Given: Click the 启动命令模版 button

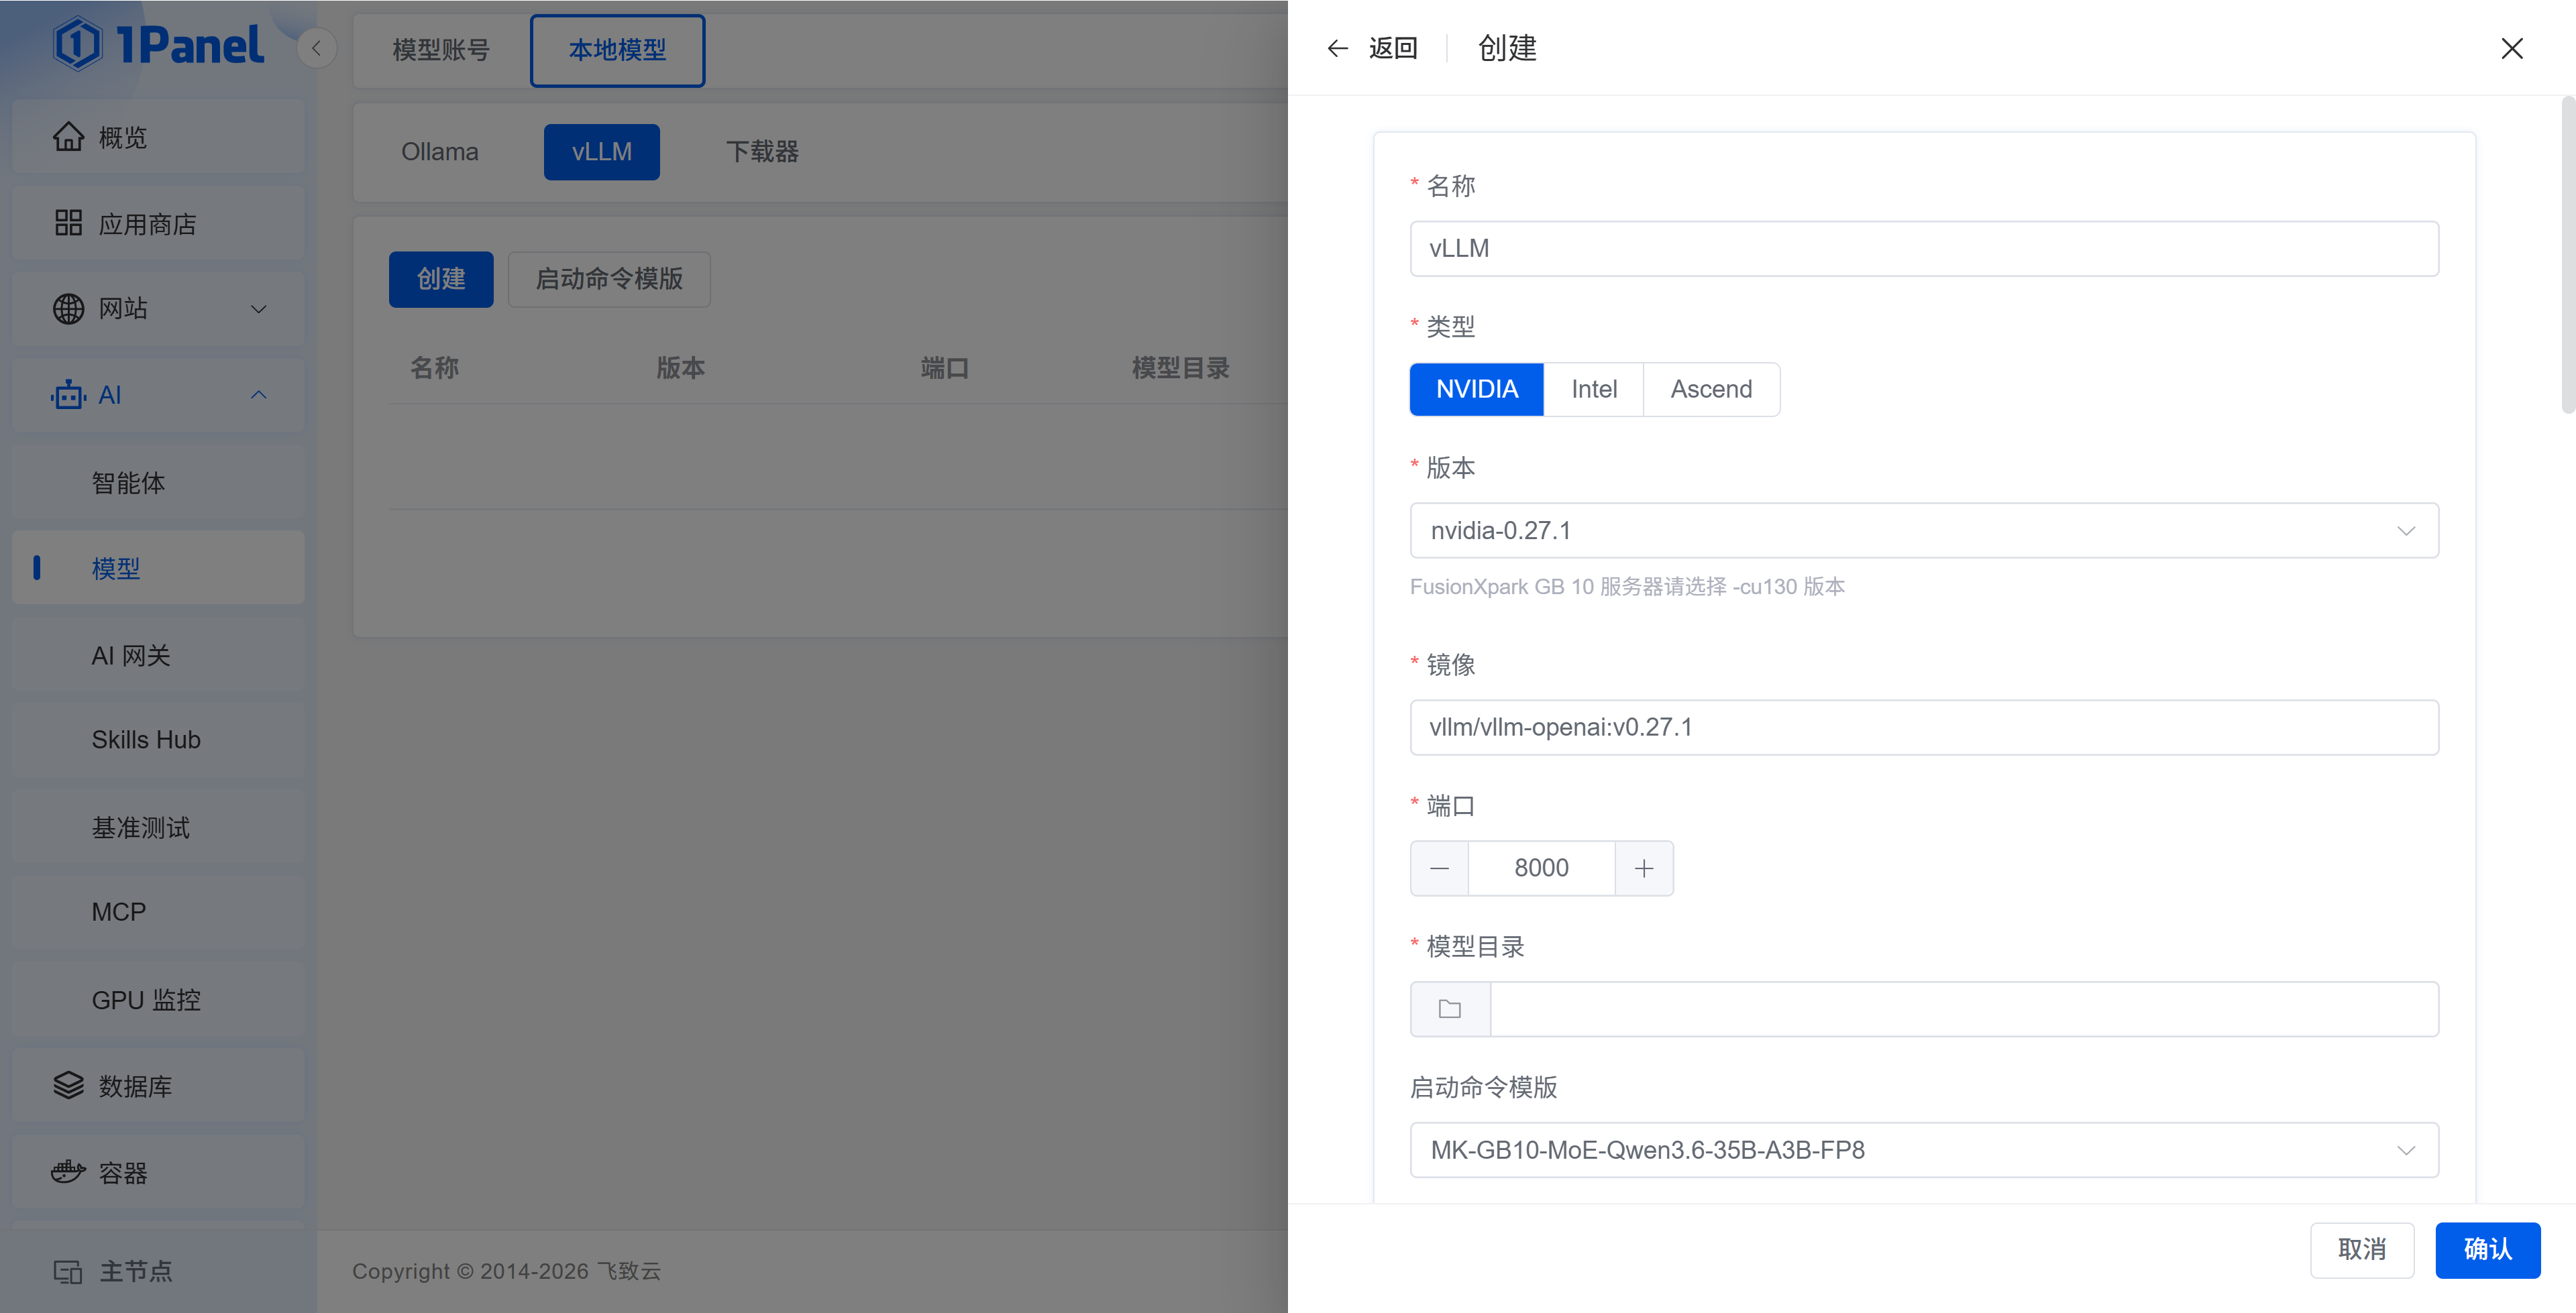Looking at the screenshot, I should 609,279.
